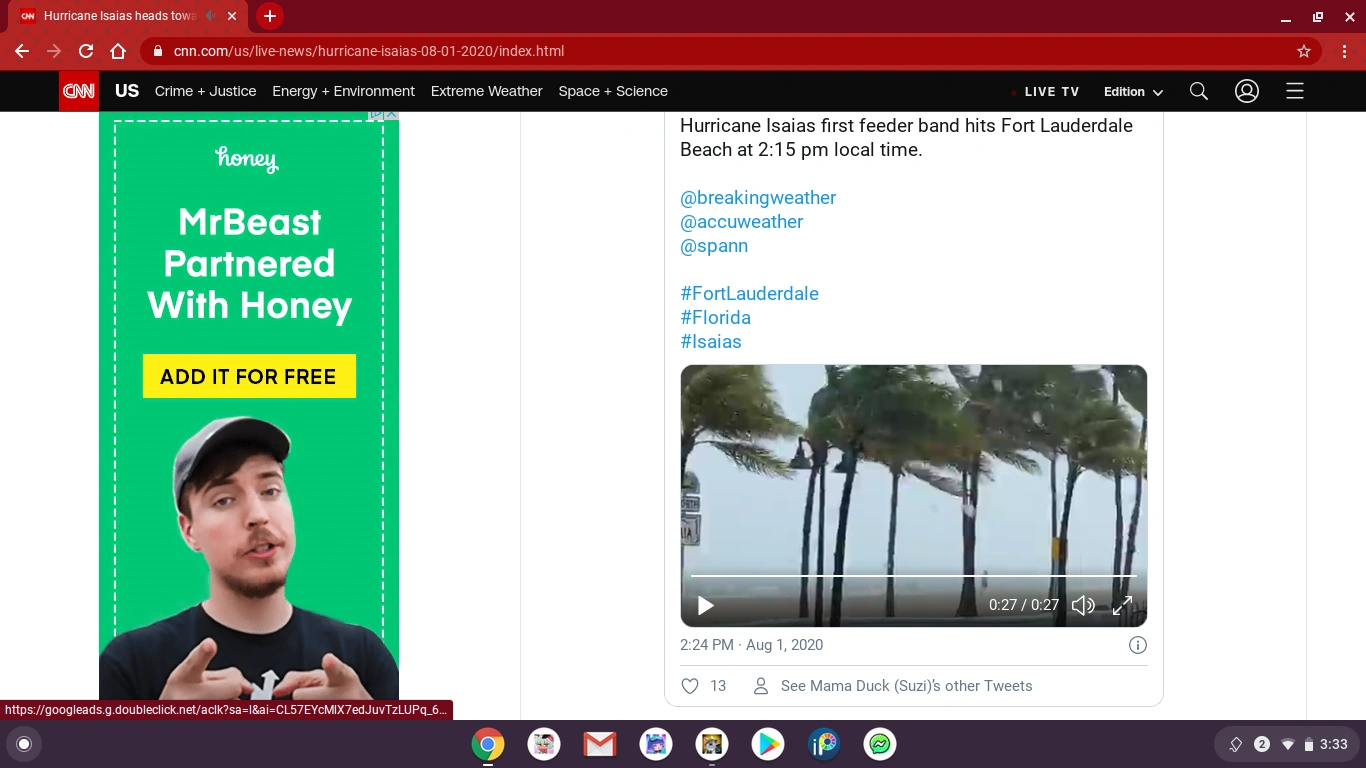1366x768 pixels.
Task: Click the 0:27 / 0:27 video time
Action: pos(1024,605)
